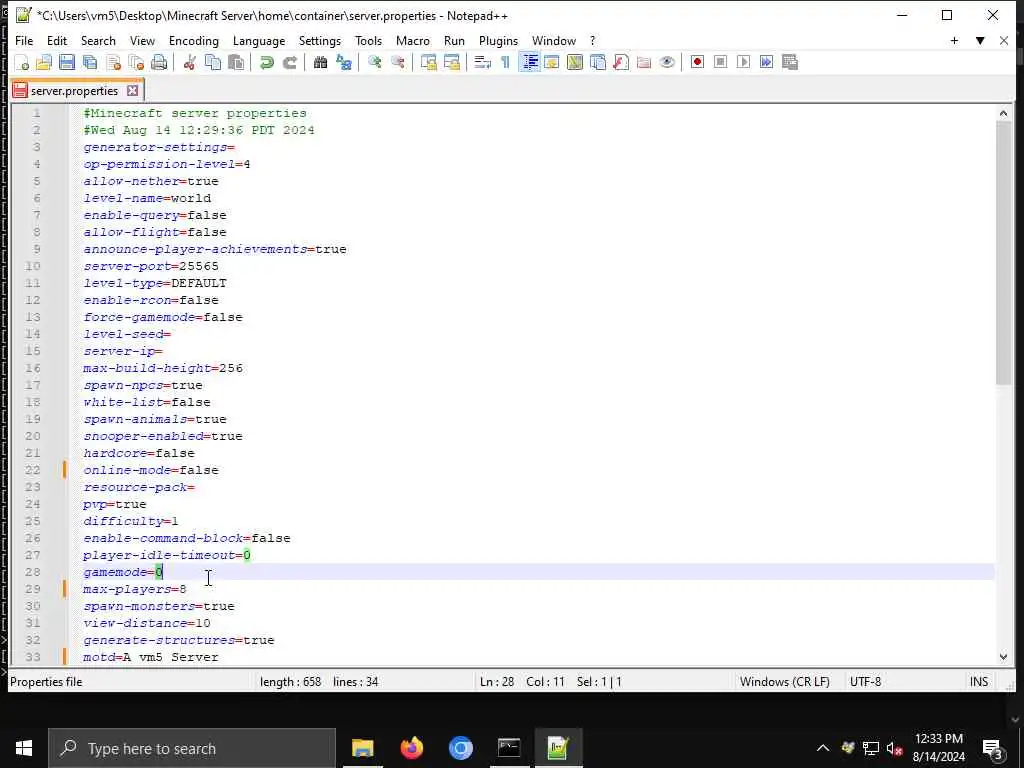This screenshot has width=1024, height=768.
Task: Click the Print toolbar icon
Action: [159, 62]
